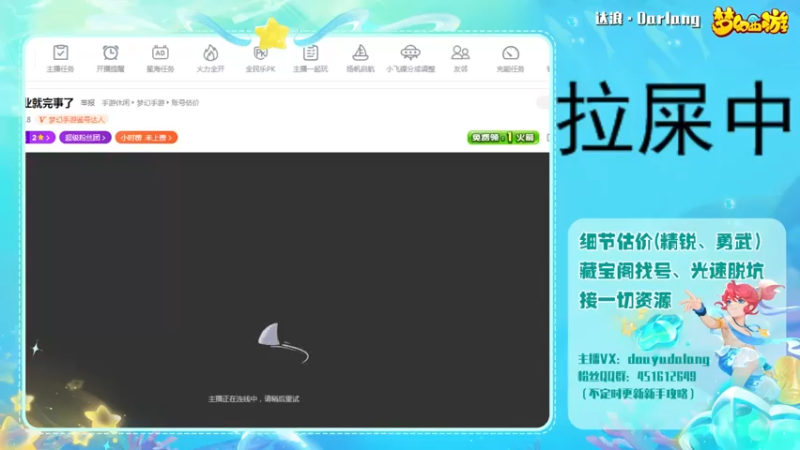
Task: Click the green 免费领 1 火箭 button
Action: click(503, 137)
